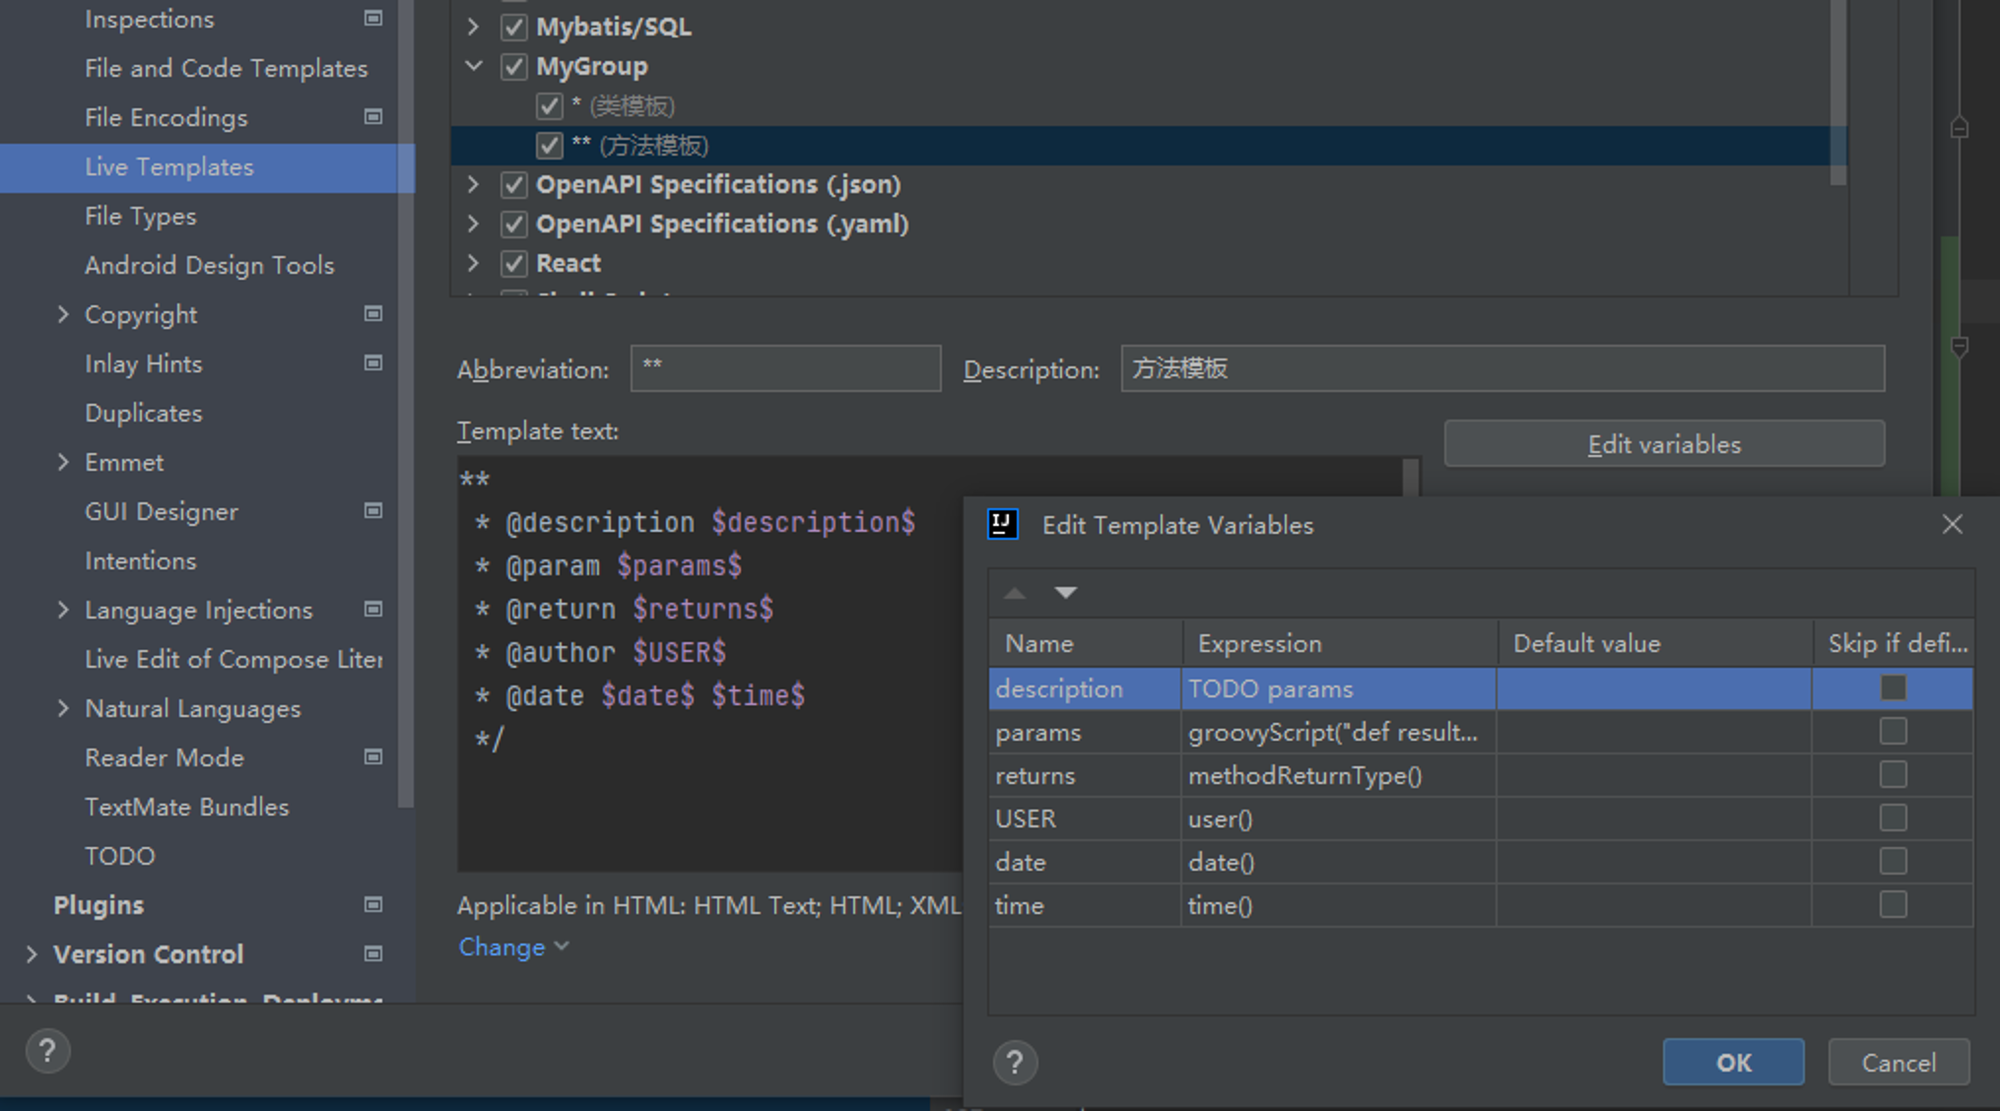
Task: Click project-level icon beside Reader Mode
Action: pos(373,757)
